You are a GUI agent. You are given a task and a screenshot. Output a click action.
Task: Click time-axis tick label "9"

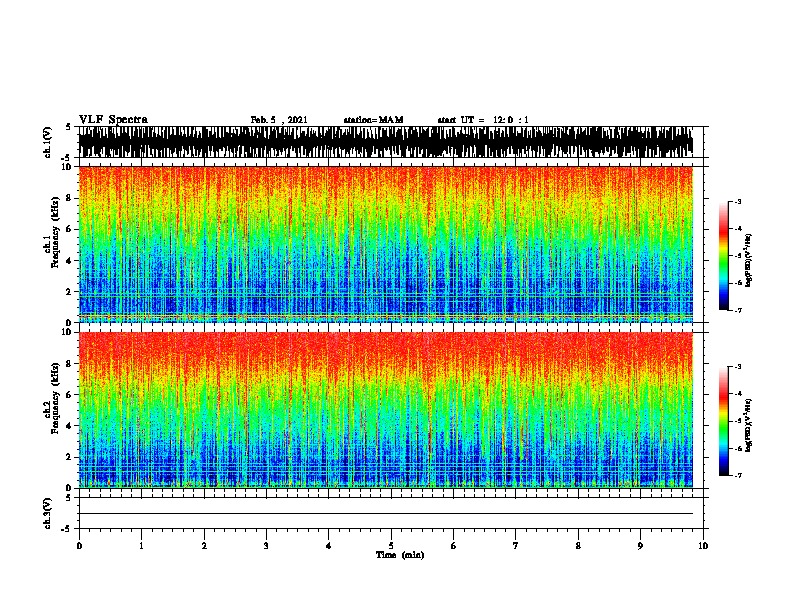[640, 546]
